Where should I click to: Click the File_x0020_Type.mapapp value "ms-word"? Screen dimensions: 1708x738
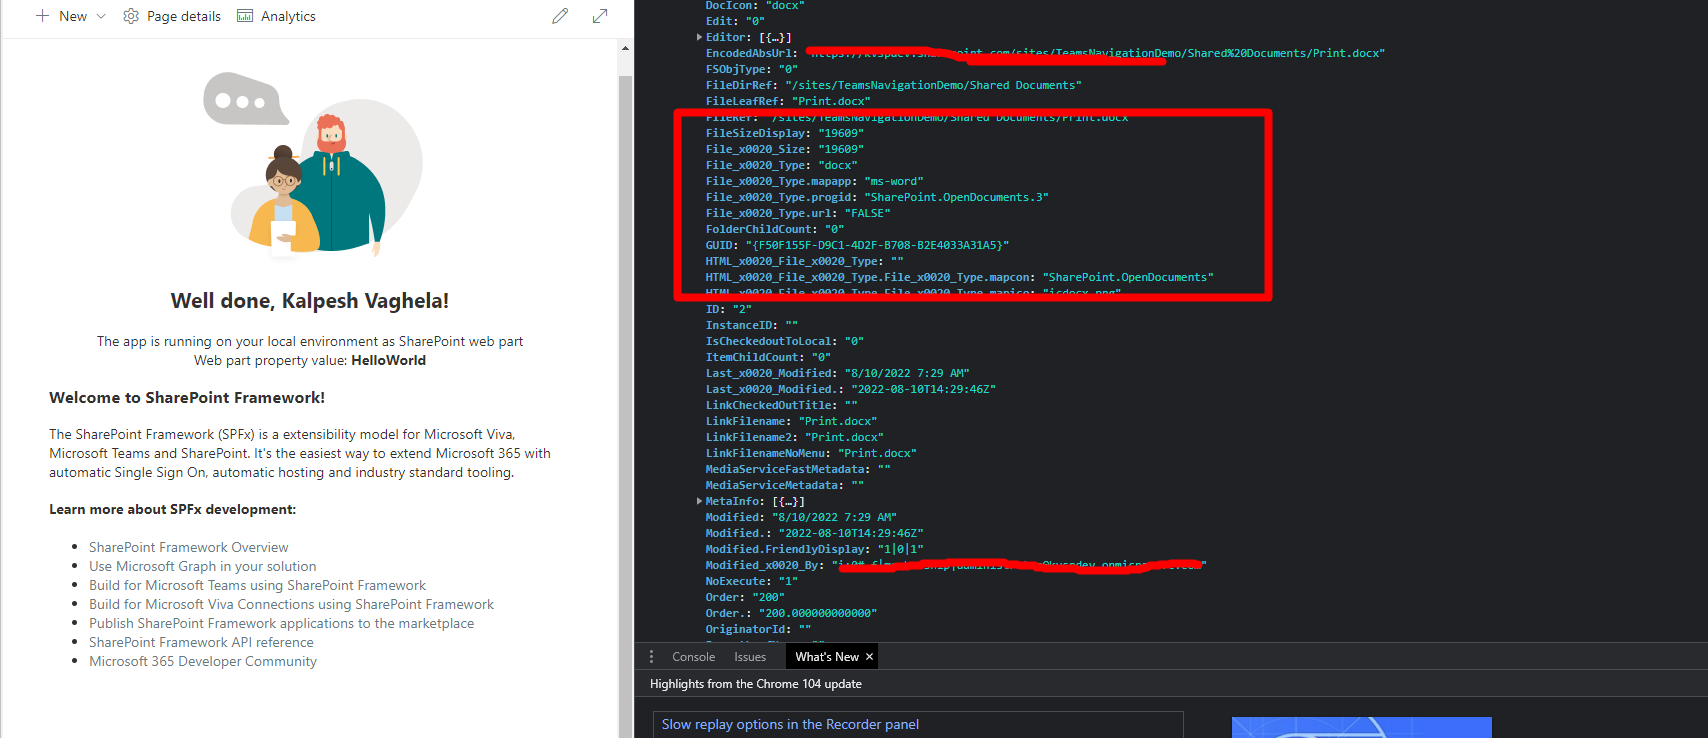(894, 181)
